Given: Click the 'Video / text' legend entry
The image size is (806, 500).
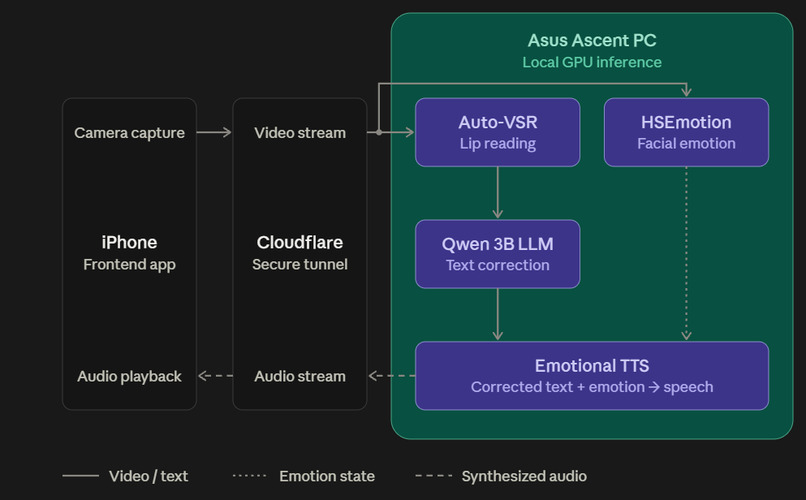Looking at the screenshot, I should point(125,476).
